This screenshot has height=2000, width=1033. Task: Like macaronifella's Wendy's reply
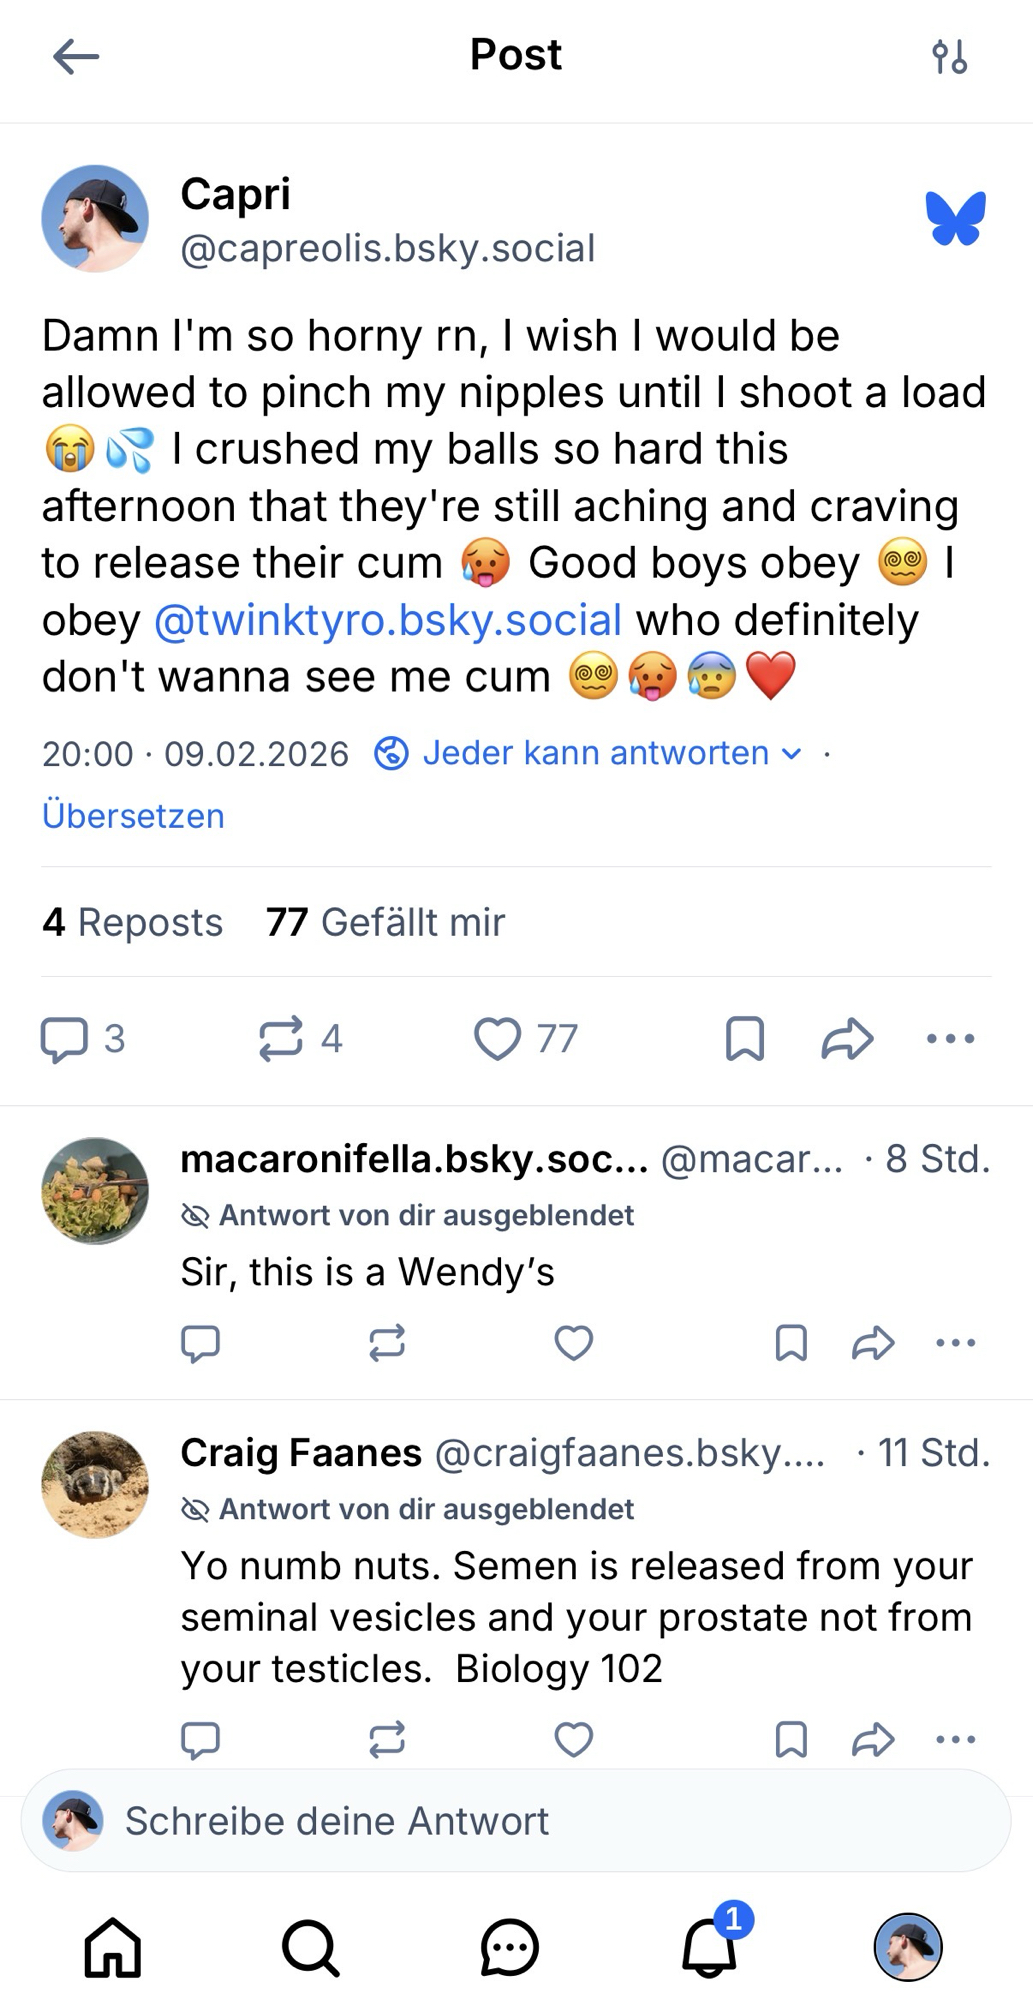tap(574, 1343)
